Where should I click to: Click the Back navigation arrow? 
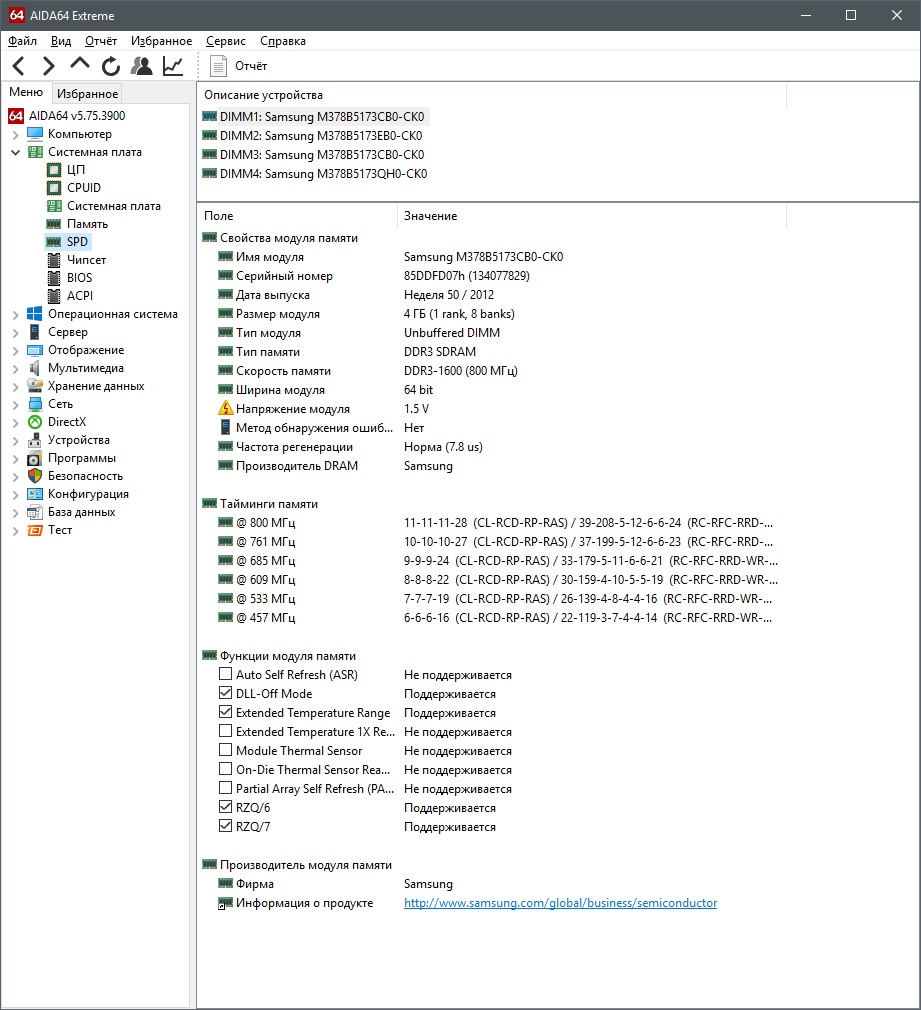click(18, 66)
